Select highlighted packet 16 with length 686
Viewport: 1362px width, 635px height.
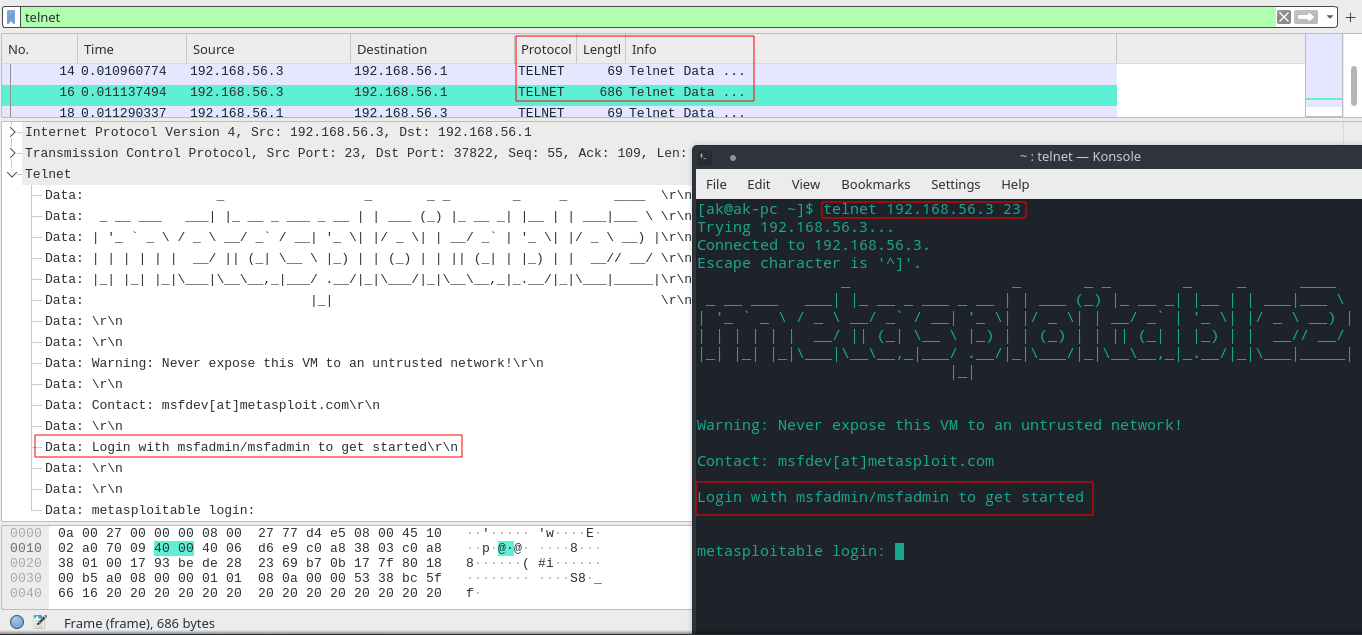point(558,92)
